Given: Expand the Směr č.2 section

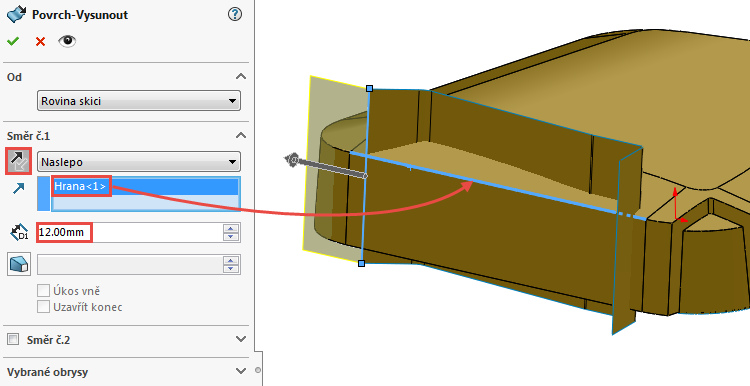Looking at the screenshot, I should tap(241, 339).
